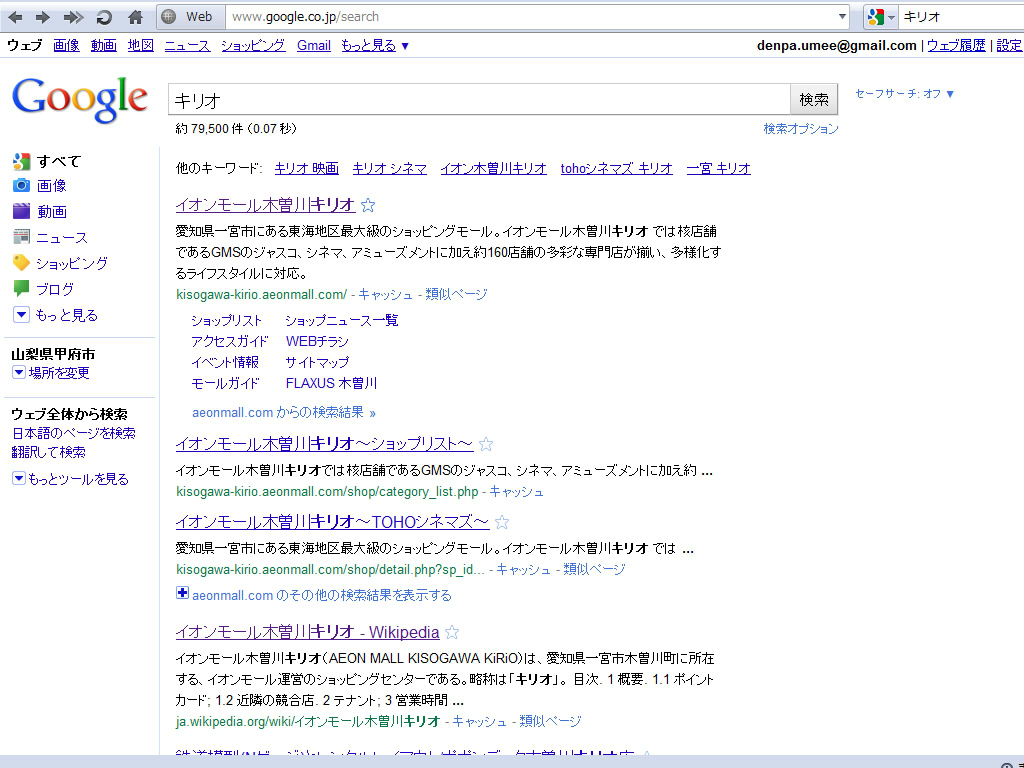Click related keyword 一宮 キリオ
Screen dimensions: 1024x768
point(718,168)
